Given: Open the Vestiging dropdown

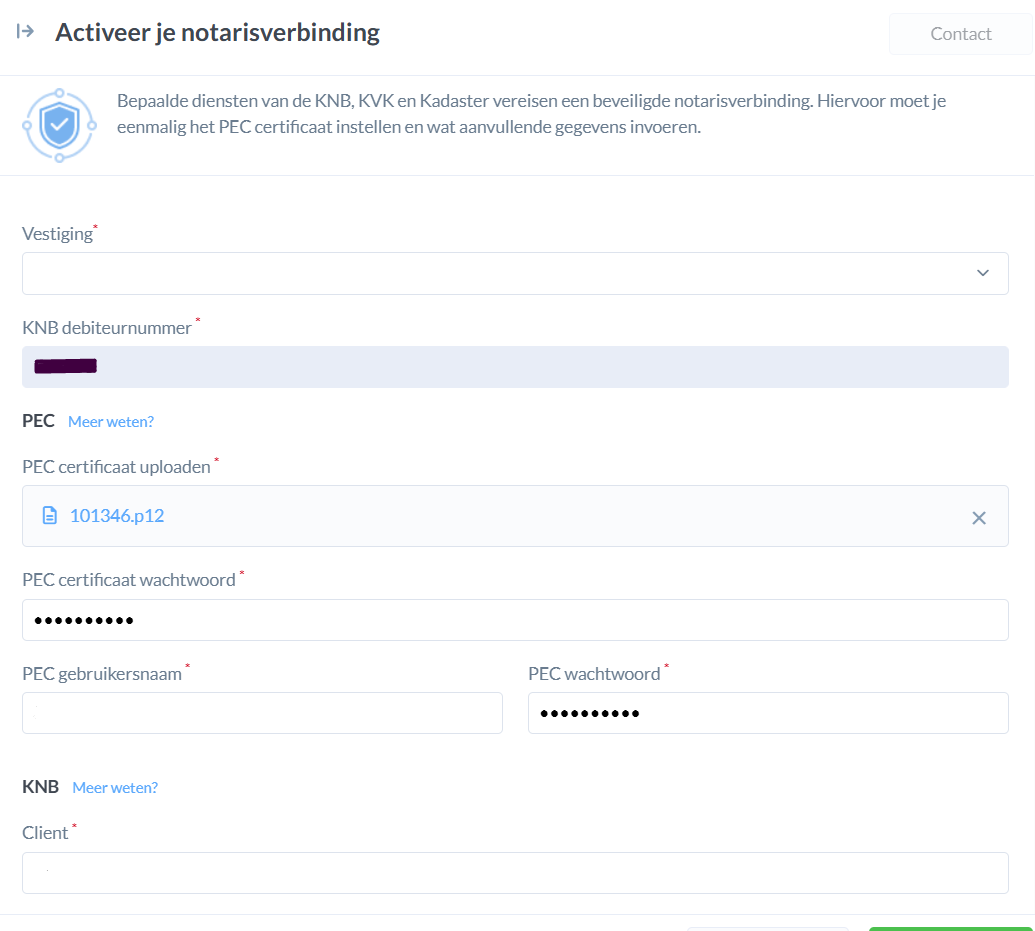Looking at the screenshot, I should coord(515,273).
